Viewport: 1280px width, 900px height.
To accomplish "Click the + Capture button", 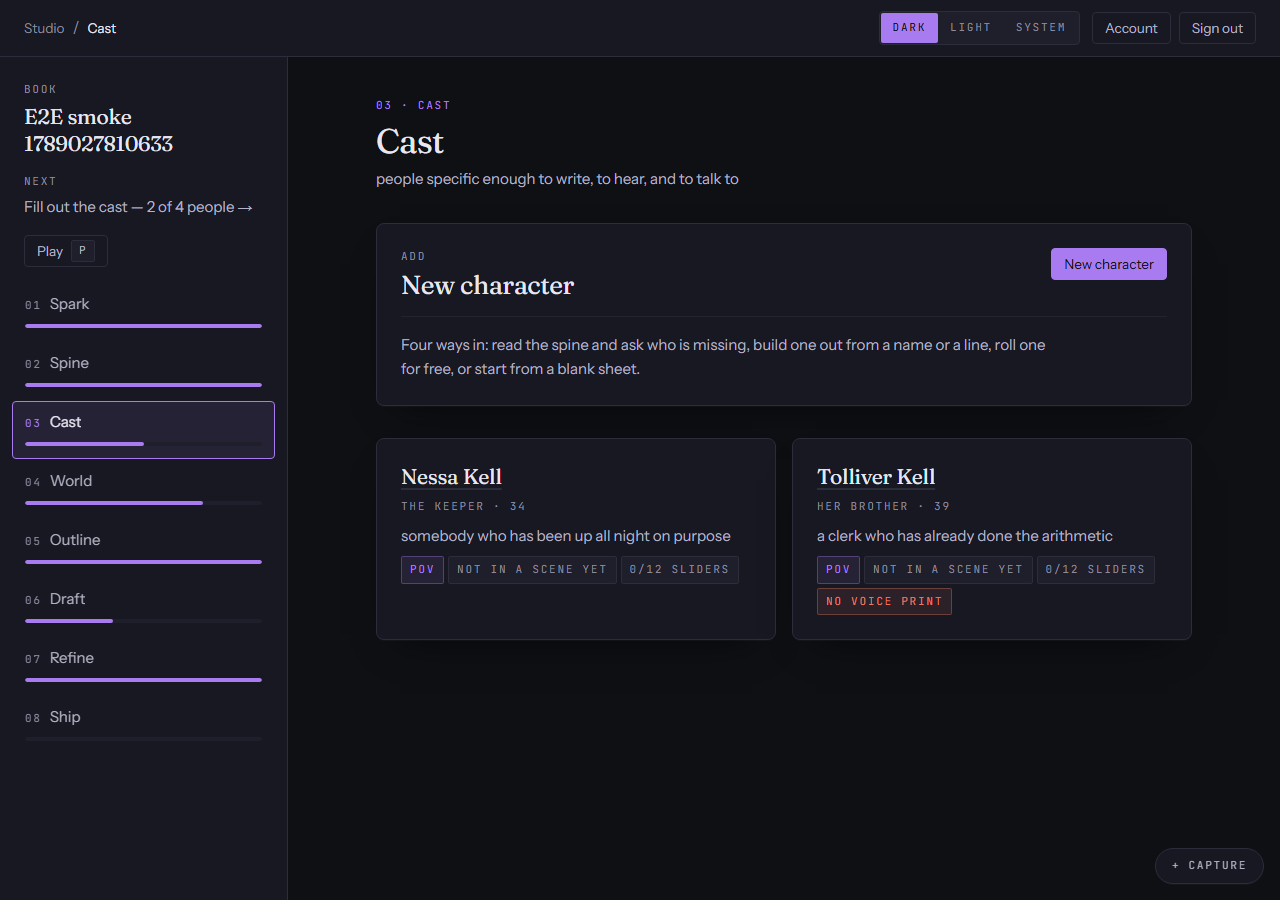I will click(x=1209, y=866).
